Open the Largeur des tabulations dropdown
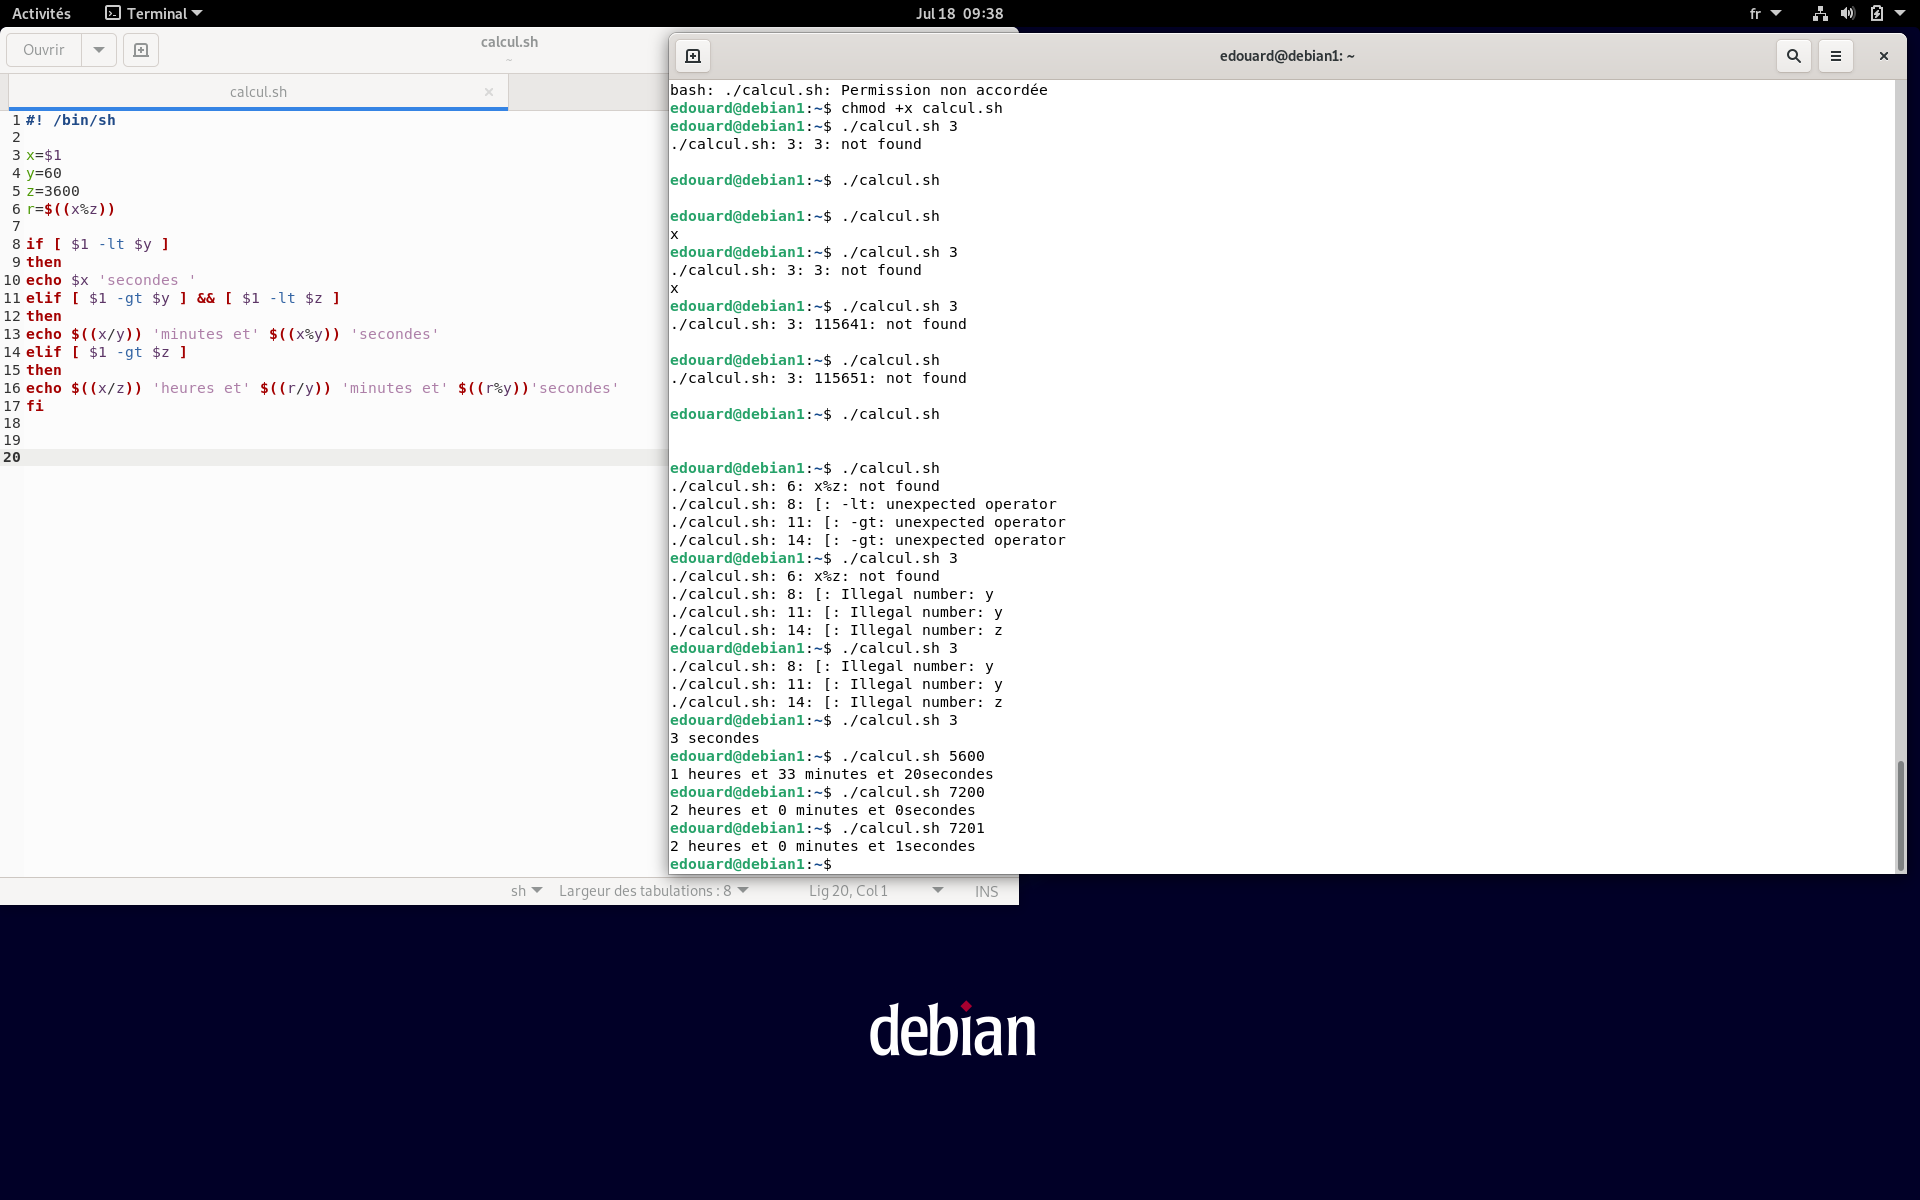This screenshot has height=1200, width=1920. pyautogui.click(x=654, y=891)
